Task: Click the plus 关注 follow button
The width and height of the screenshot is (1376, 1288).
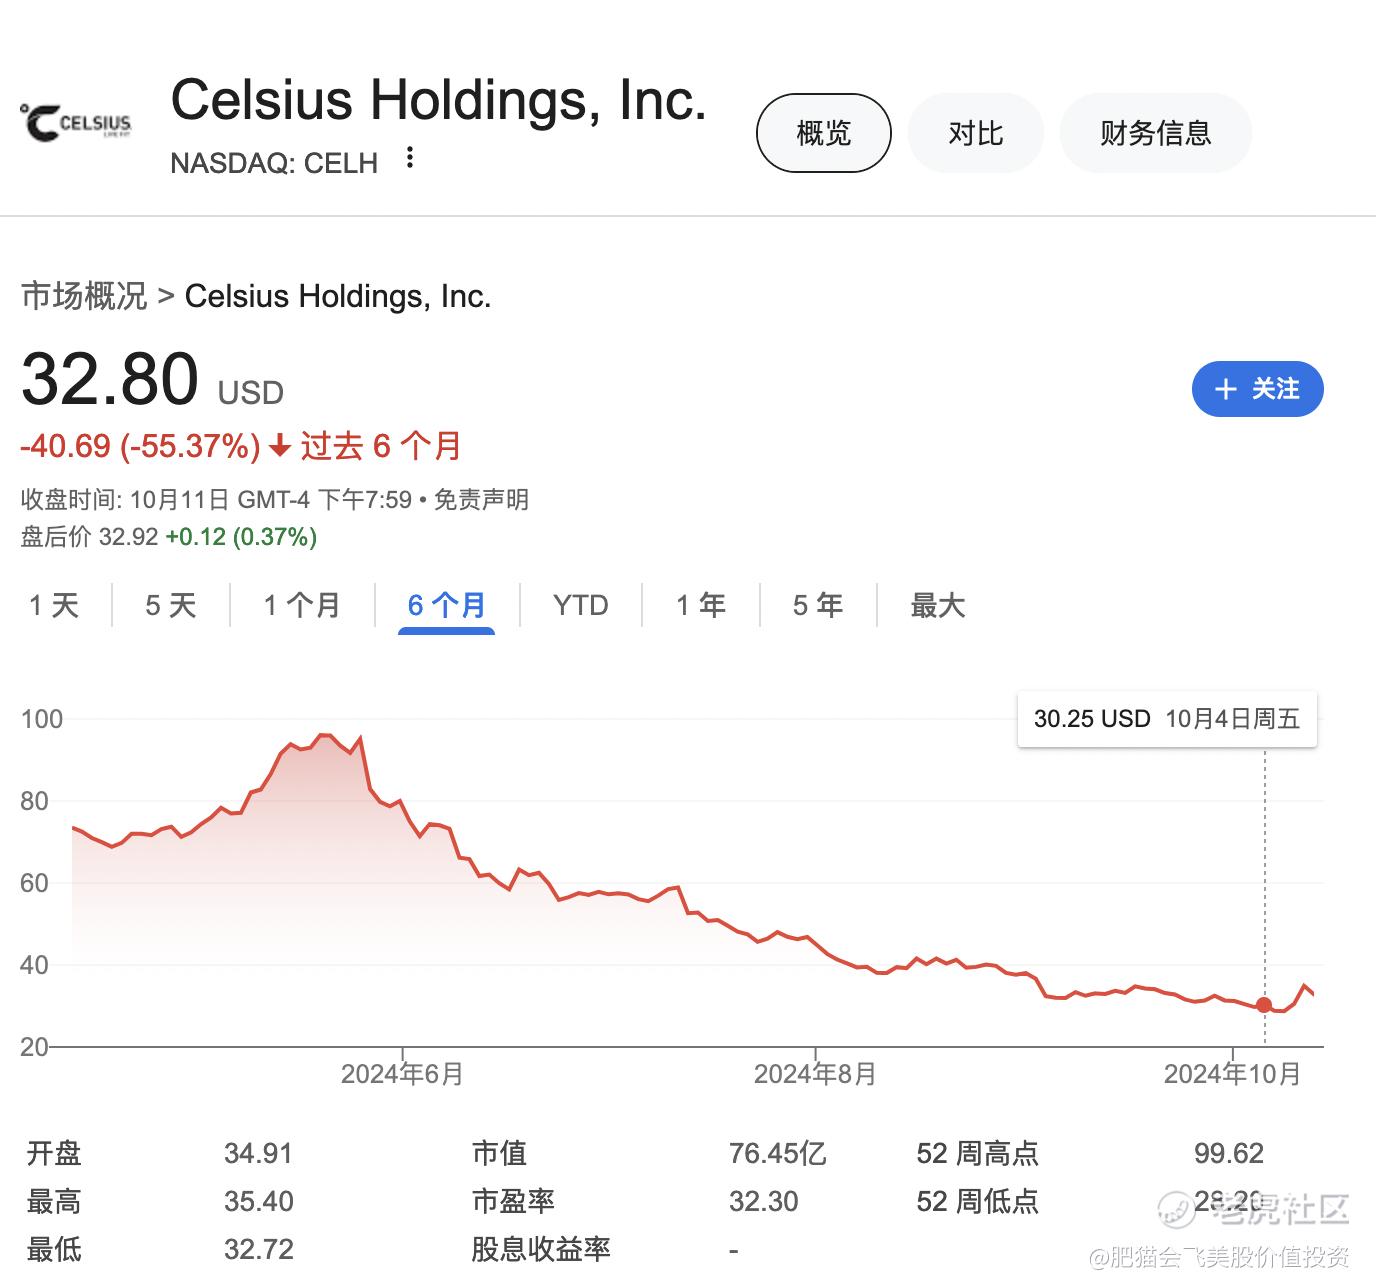Action: tap(1257, 389)
